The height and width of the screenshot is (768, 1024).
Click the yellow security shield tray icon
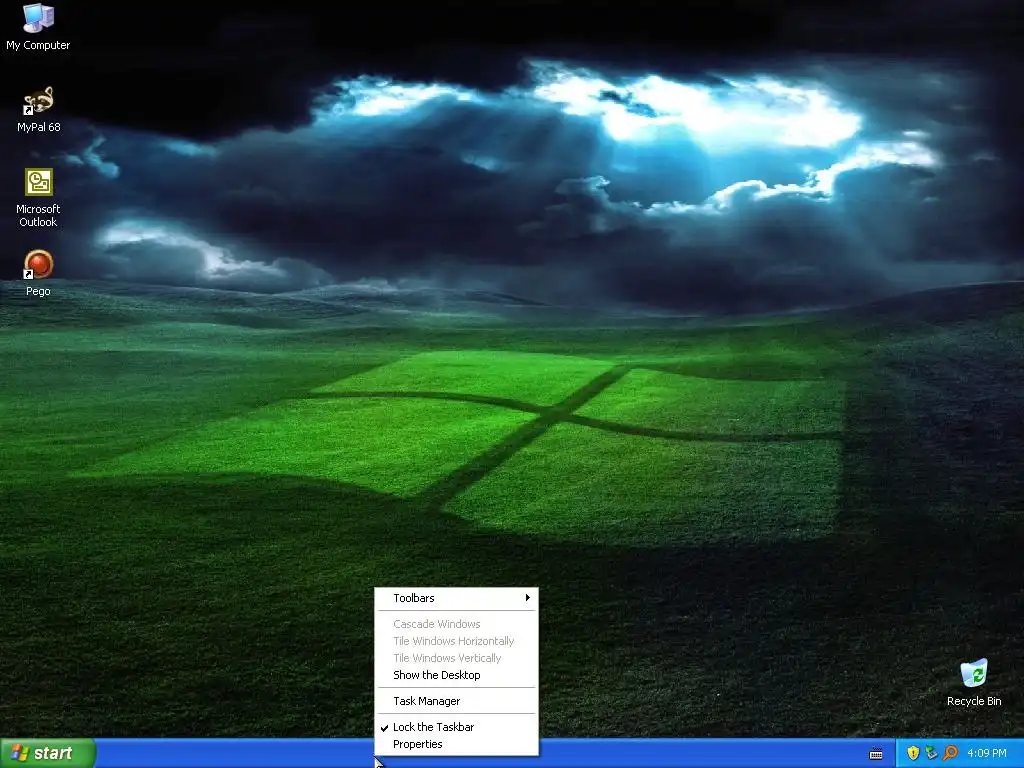[x=913, y=753]
